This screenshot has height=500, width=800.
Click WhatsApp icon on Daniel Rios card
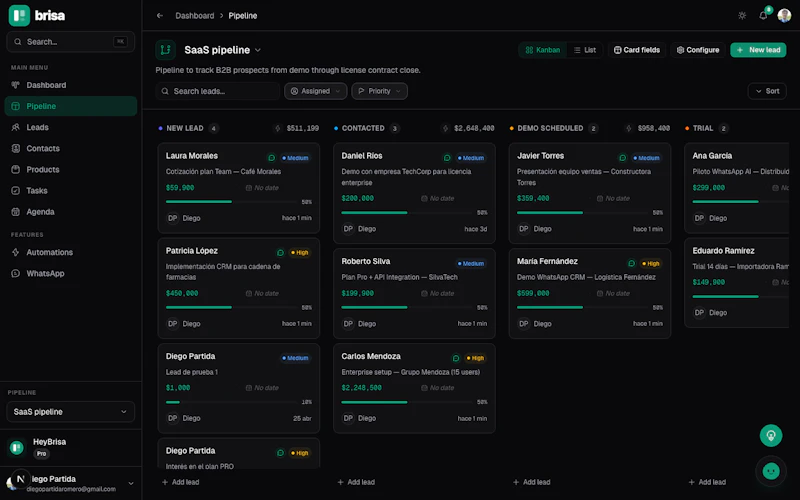pyautogui.click(x=447, y=158)
